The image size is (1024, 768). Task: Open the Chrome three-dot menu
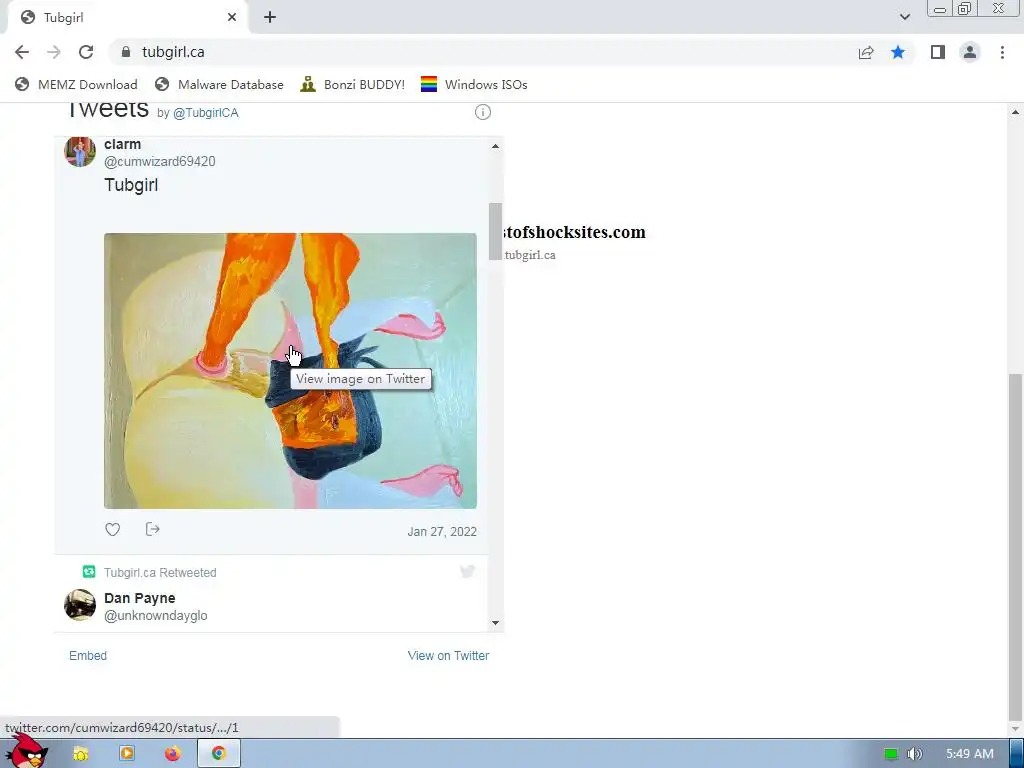point(1002,52)
